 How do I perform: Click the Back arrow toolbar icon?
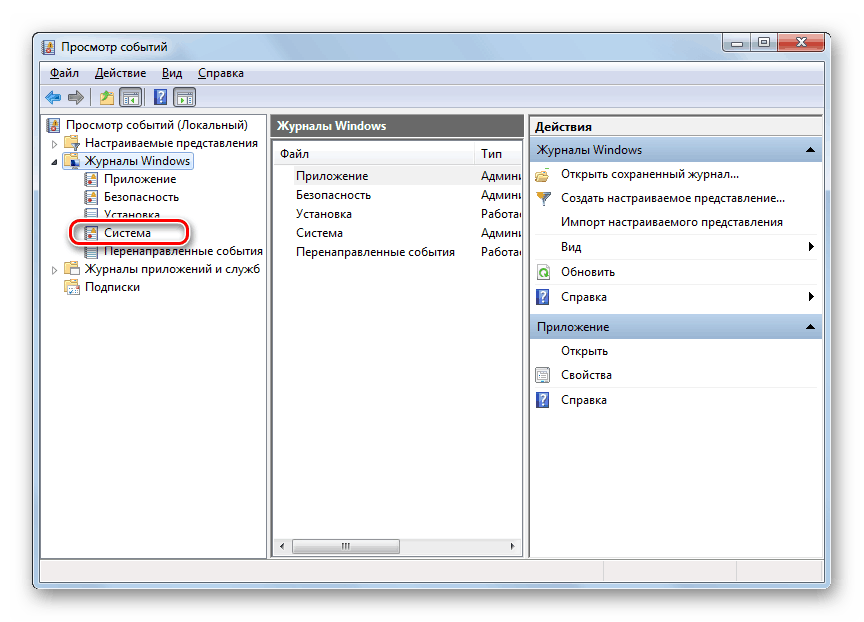[x=53, y=98]
